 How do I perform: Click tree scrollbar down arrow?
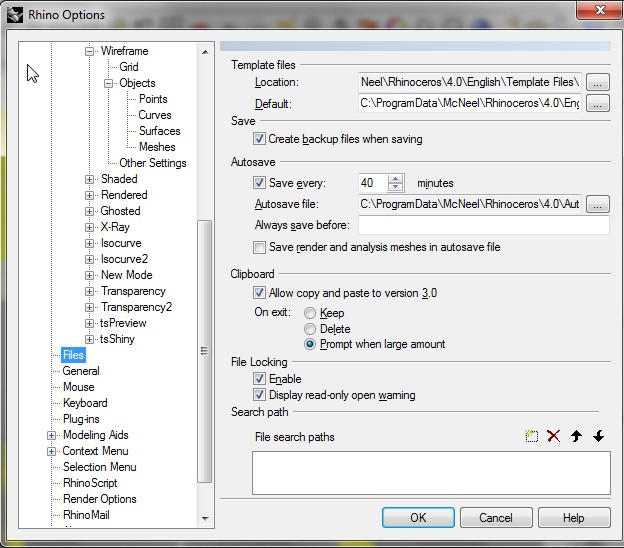(x=205, y=518)
